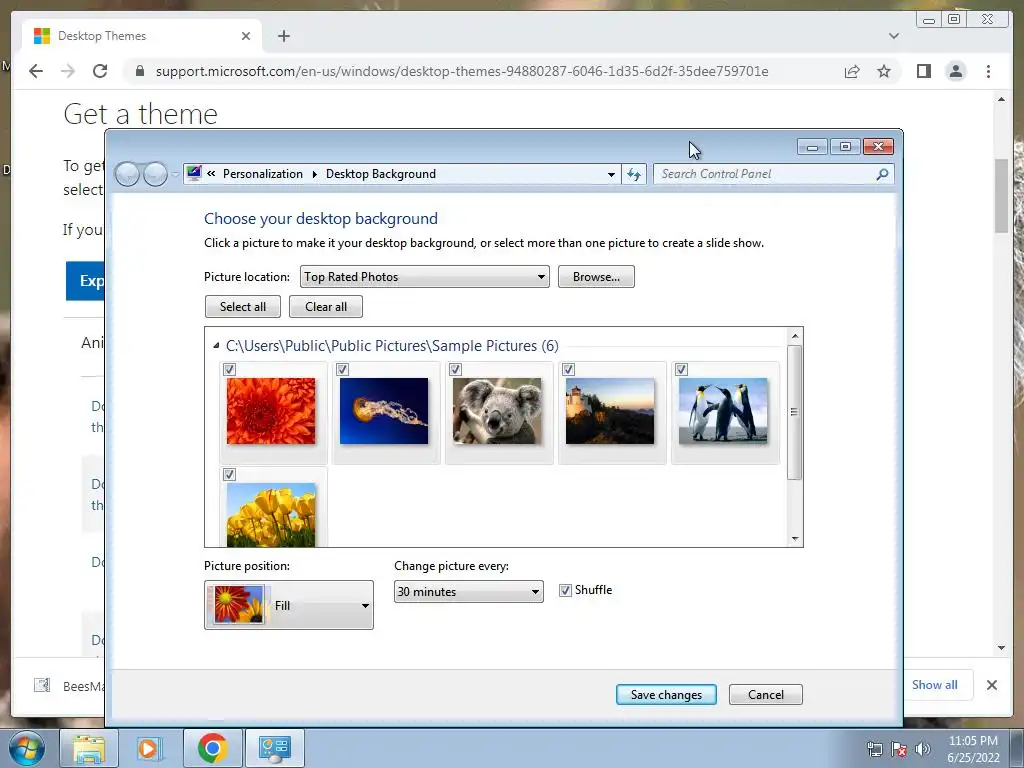Open Windows Explorer from the taskbar
Viewport: 1024px width, 768px height.
click(88, 748)
